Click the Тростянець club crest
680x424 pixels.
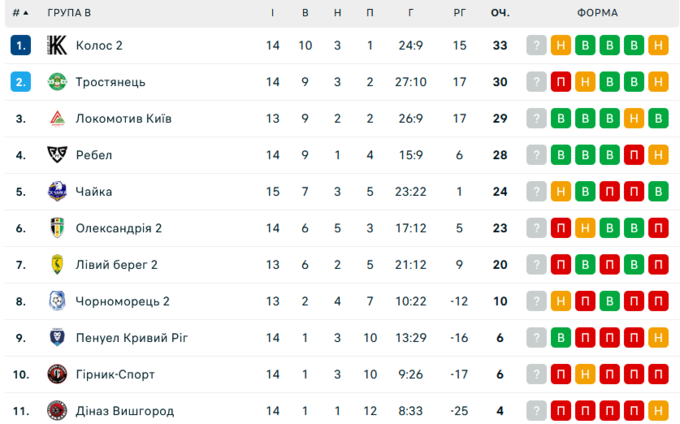(57, 82)
